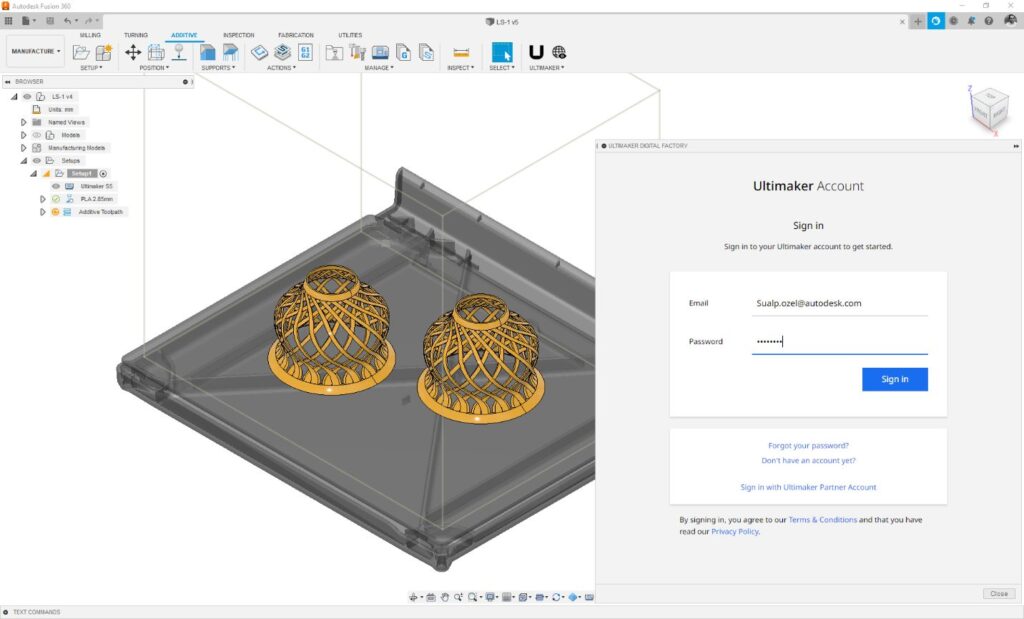1024x619 pixels.
Task: Select the Move position tool
Action: 134,52
